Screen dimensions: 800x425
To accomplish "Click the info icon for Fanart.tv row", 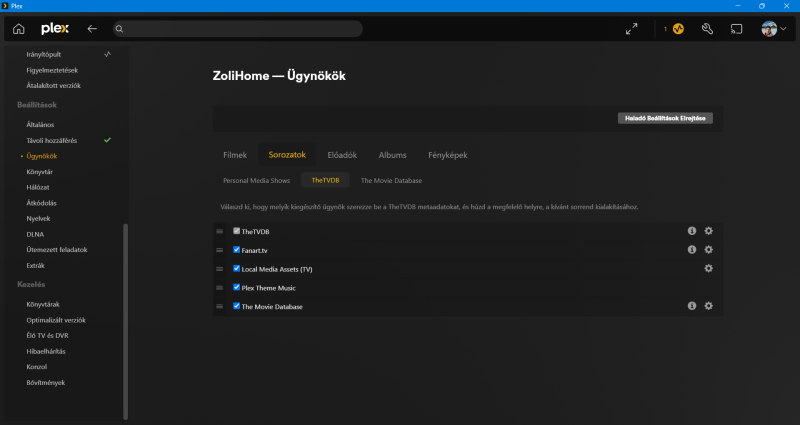I will pos(692,250).
